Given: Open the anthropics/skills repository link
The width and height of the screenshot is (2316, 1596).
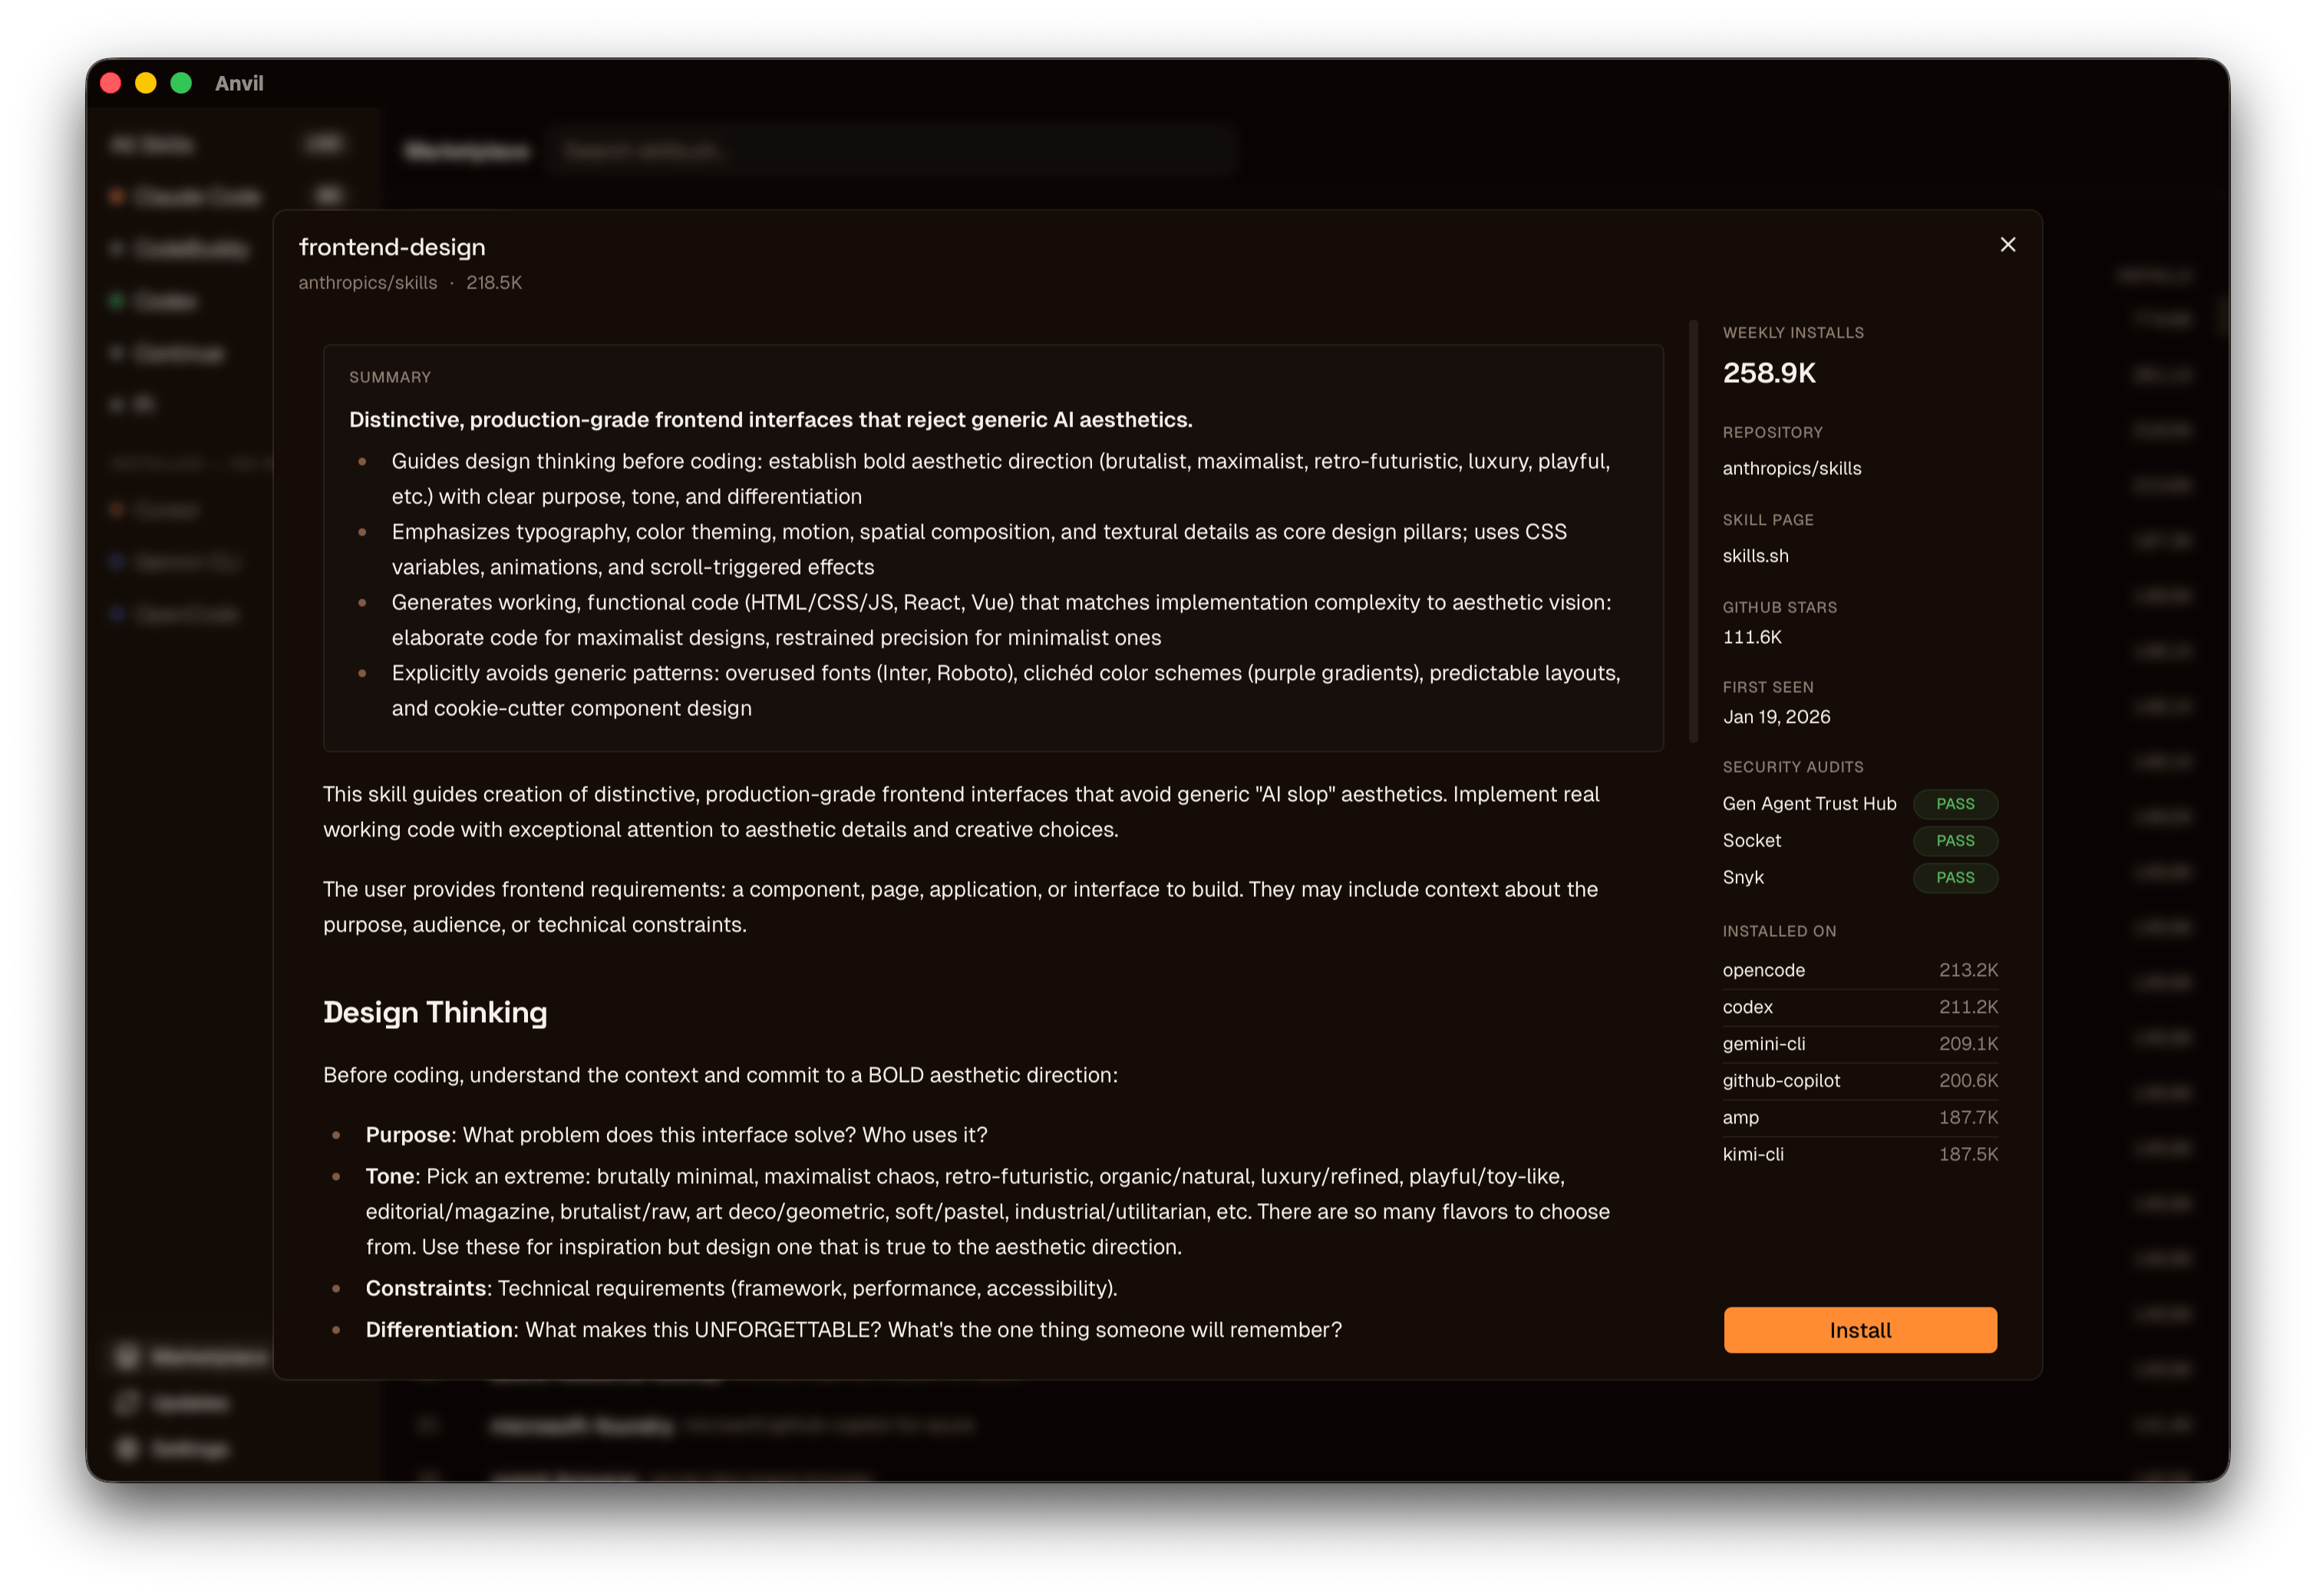Looking at the screenshot, I should click(x=1791, y=468).
